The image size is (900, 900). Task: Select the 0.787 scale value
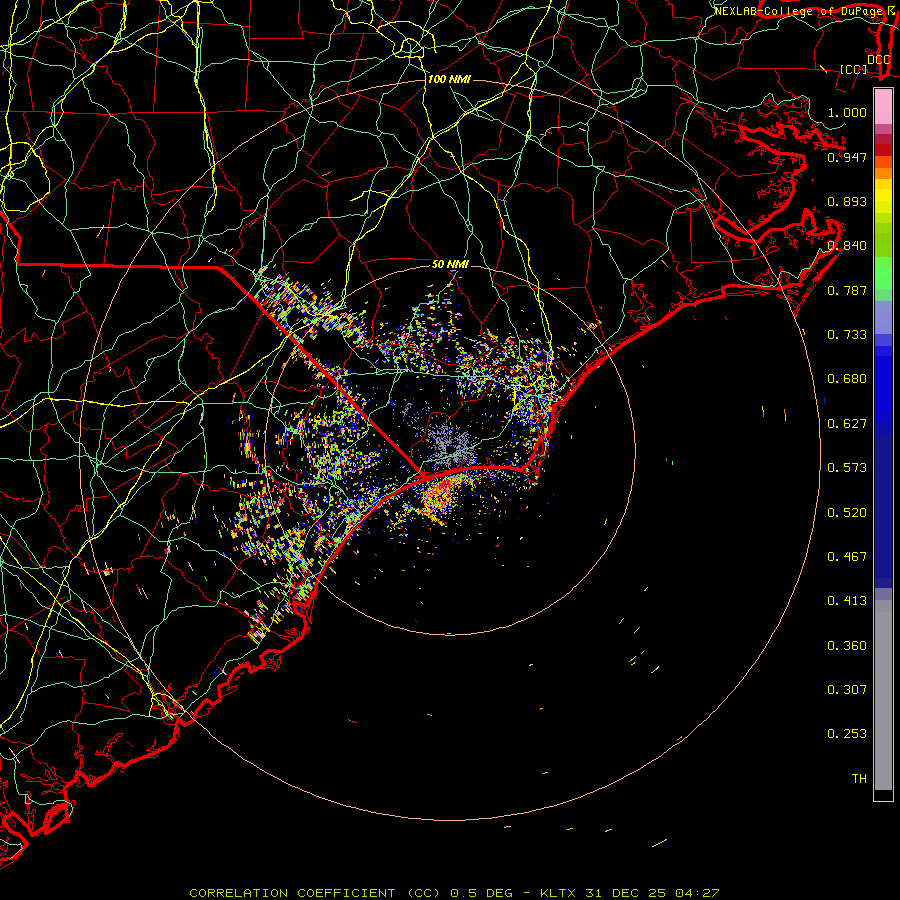pyautogui.click(x=847, y=290)
